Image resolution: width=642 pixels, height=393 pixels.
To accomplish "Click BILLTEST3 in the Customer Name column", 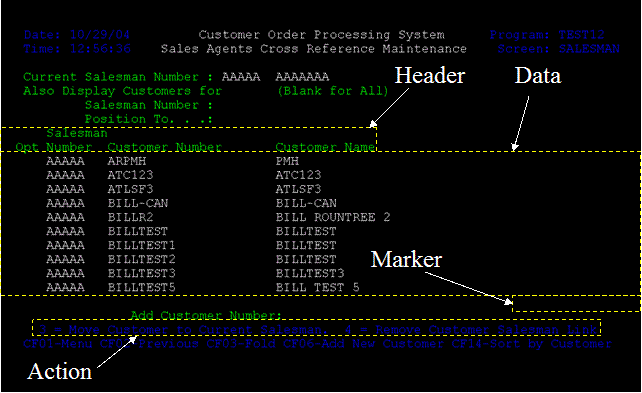I will click(310, 273).
